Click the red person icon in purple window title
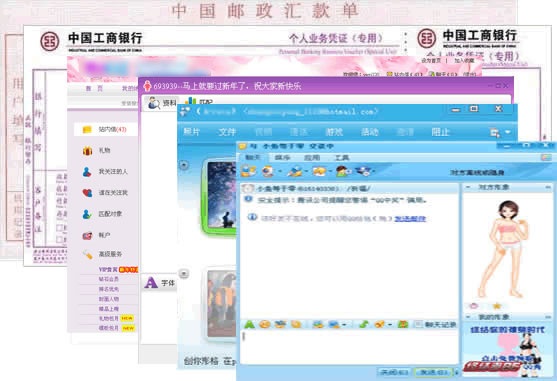The height and width of the screenshot is (381, 557). point(147,86)
